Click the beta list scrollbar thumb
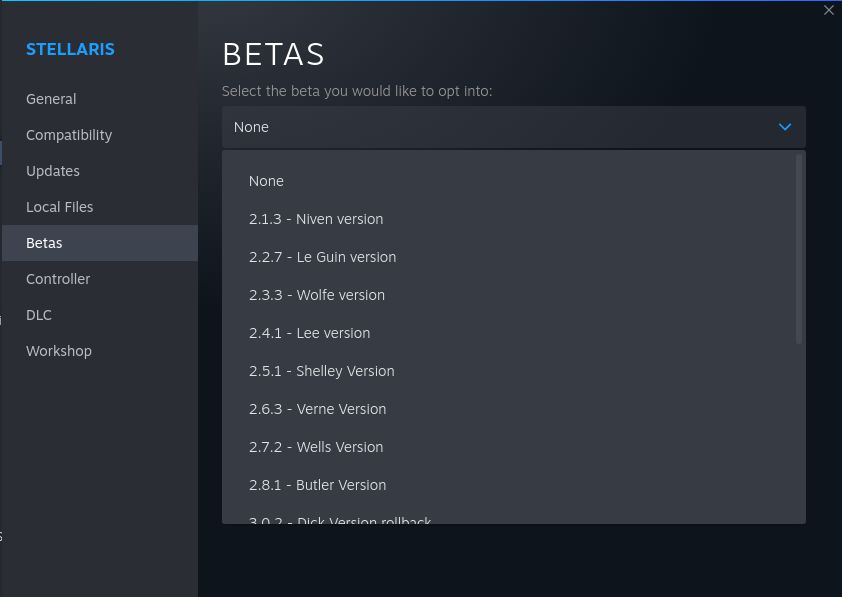Screen dimensions: 842x597 [x=798, y=248]
